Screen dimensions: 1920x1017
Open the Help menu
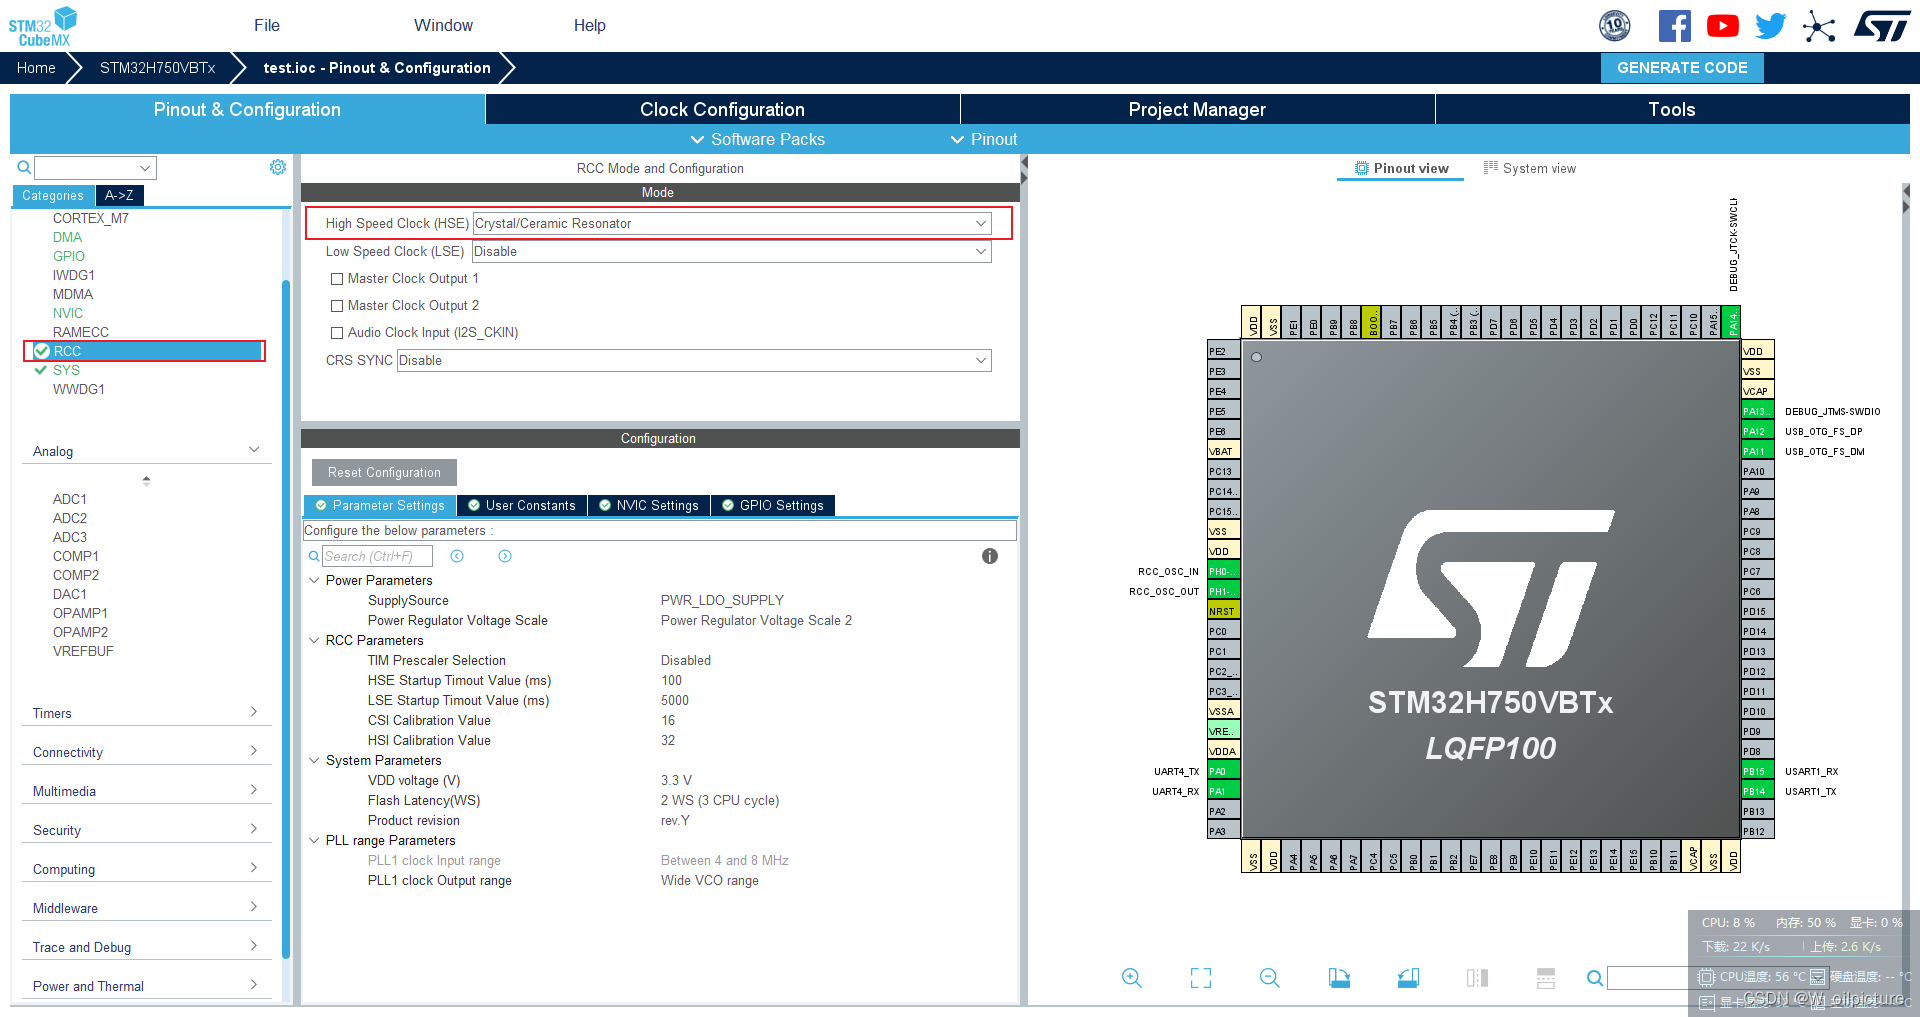(590, 26)
